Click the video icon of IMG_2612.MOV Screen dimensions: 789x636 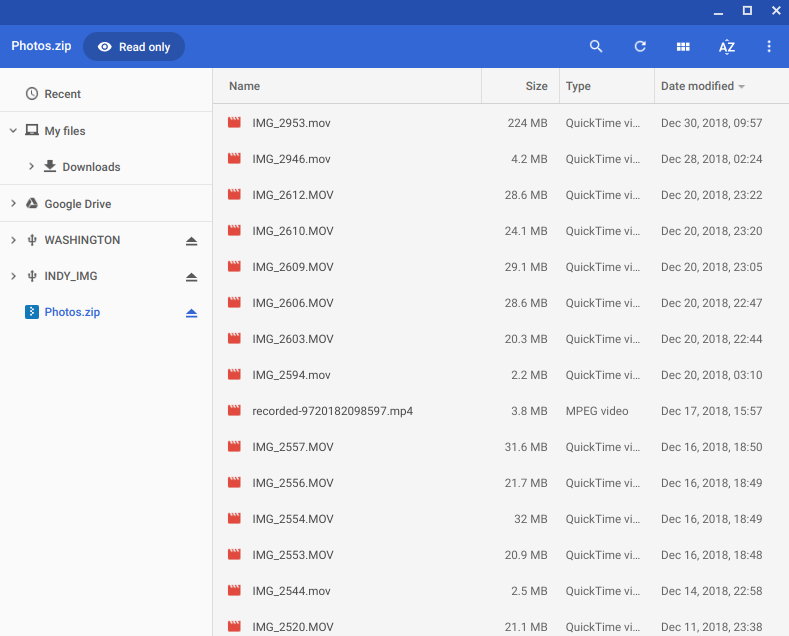(x=234, y=194)
